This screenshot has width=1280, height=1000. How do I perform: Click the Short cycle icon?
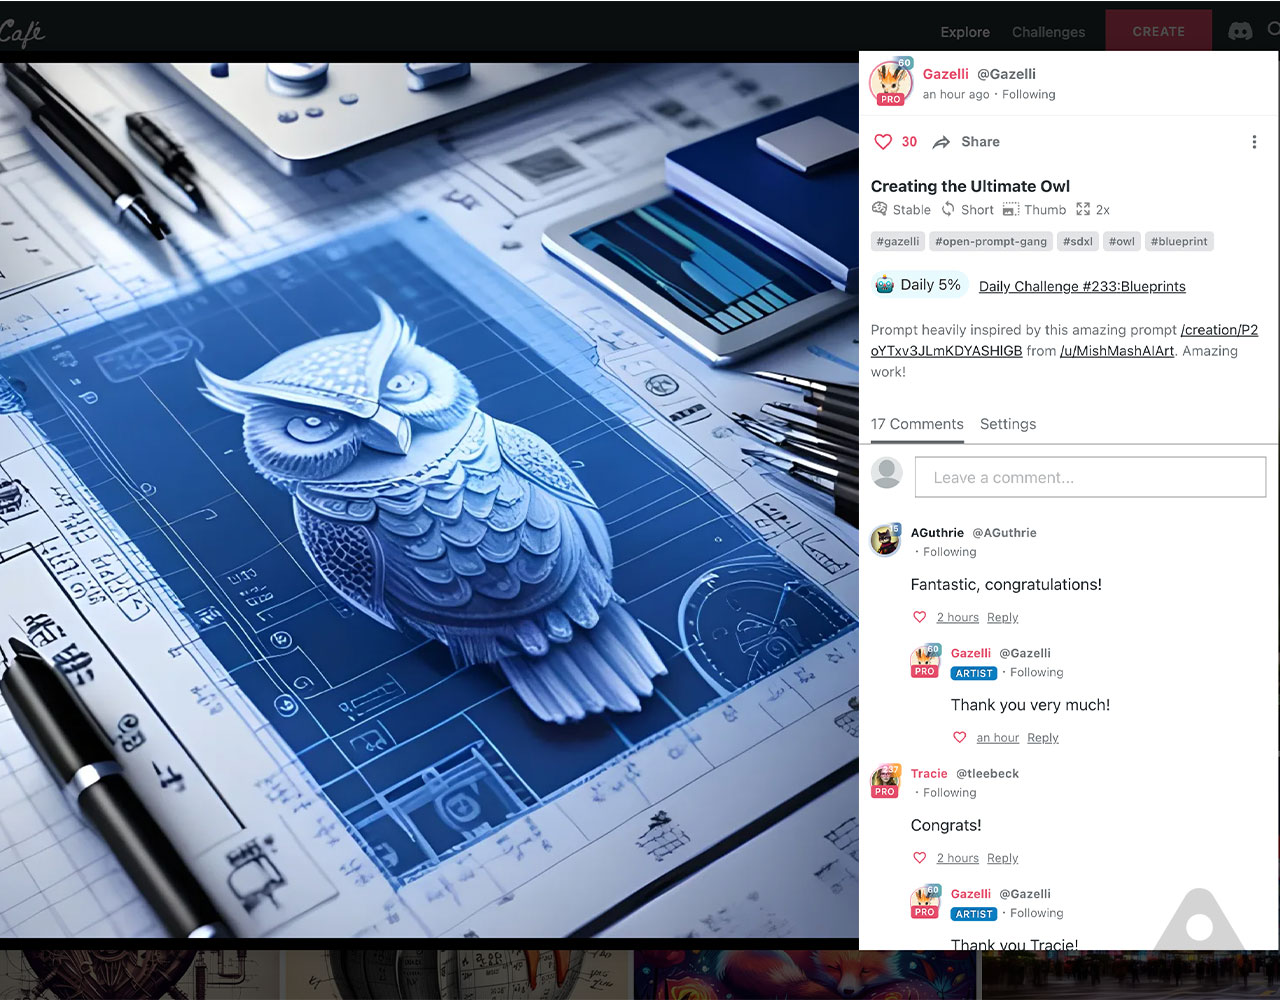pyautogui.click(x=948, y=210)
